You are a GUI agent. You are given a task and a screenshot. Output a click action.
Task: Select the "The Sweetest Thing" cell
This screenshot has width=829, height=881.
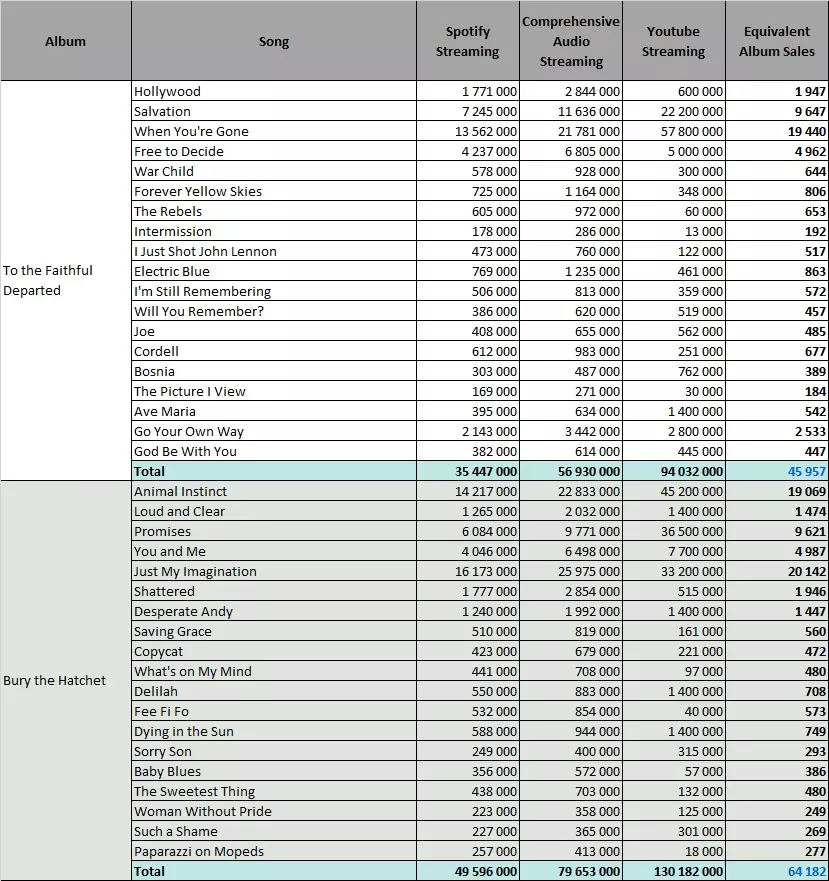tap(274, 791)
